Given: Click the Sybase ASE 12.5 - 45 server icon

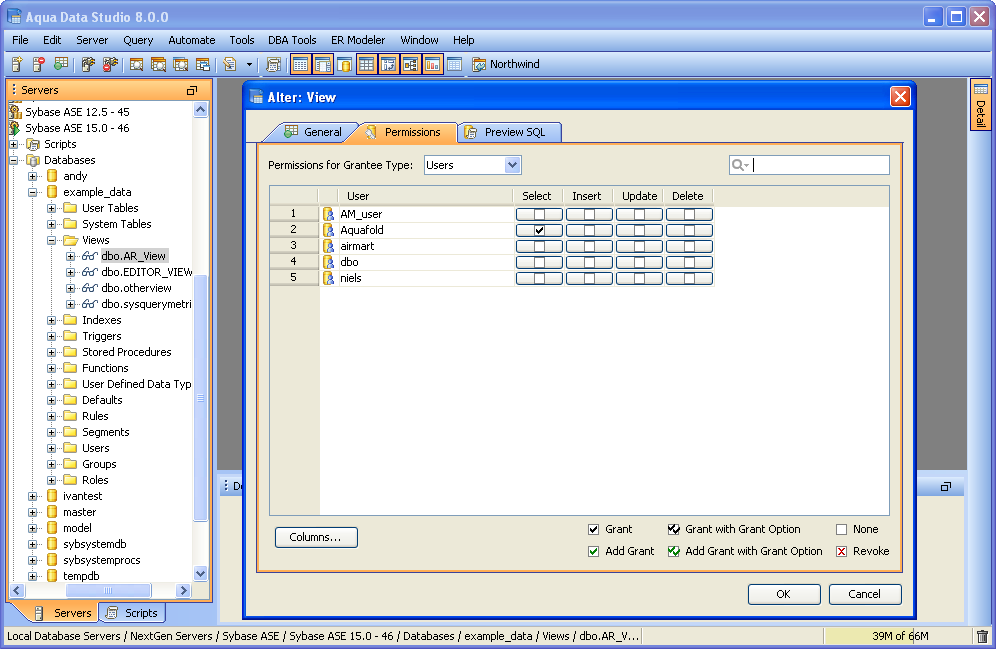Looking at the screenshot, I should (15, 112).
